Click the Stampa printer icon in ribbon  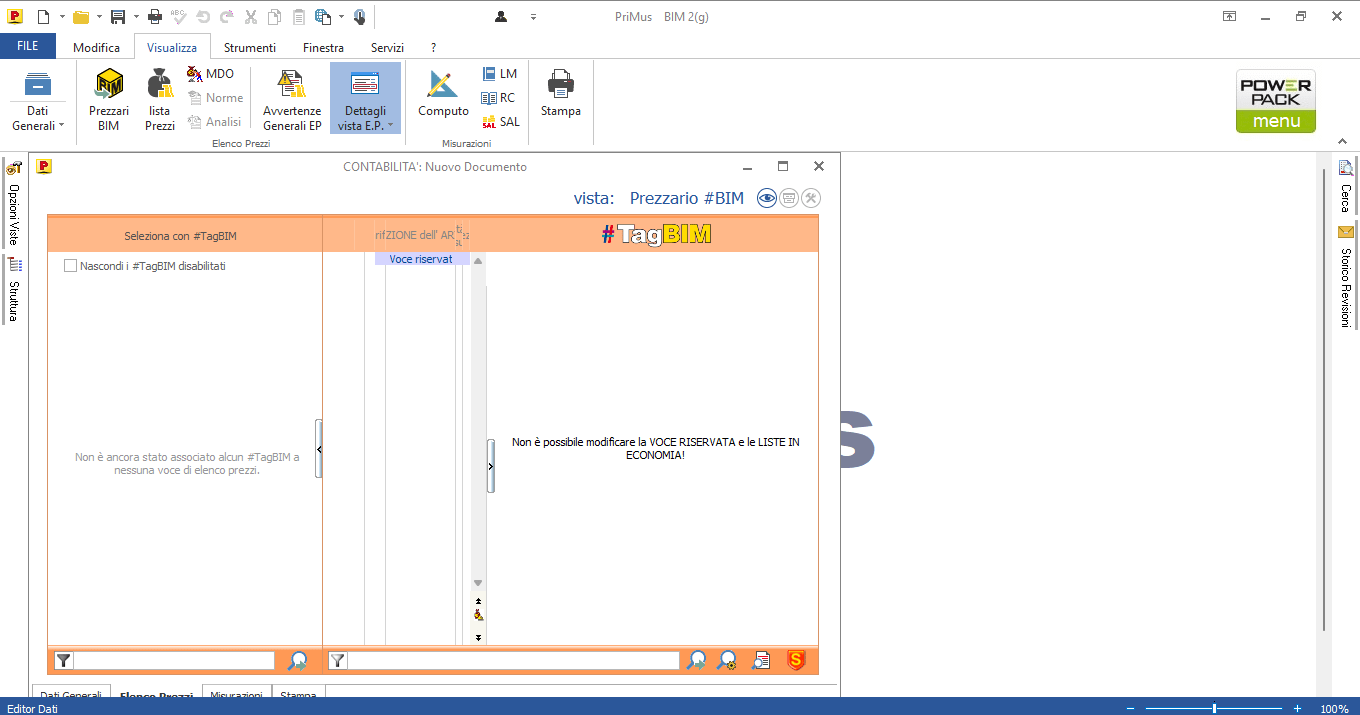click(560, 95)
